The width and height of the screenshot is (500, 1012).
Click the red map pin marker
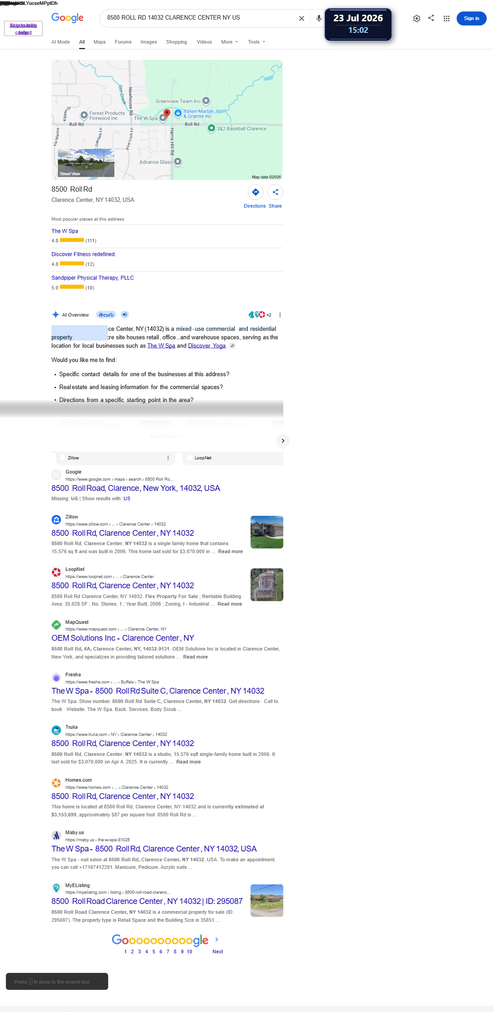[x=167, y=114]
